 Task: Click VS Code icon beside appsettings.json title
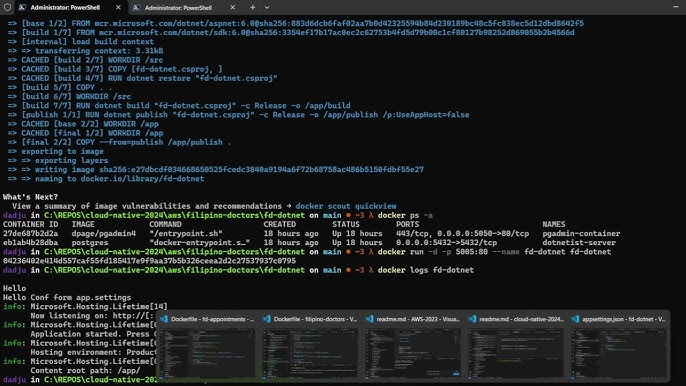575,319
